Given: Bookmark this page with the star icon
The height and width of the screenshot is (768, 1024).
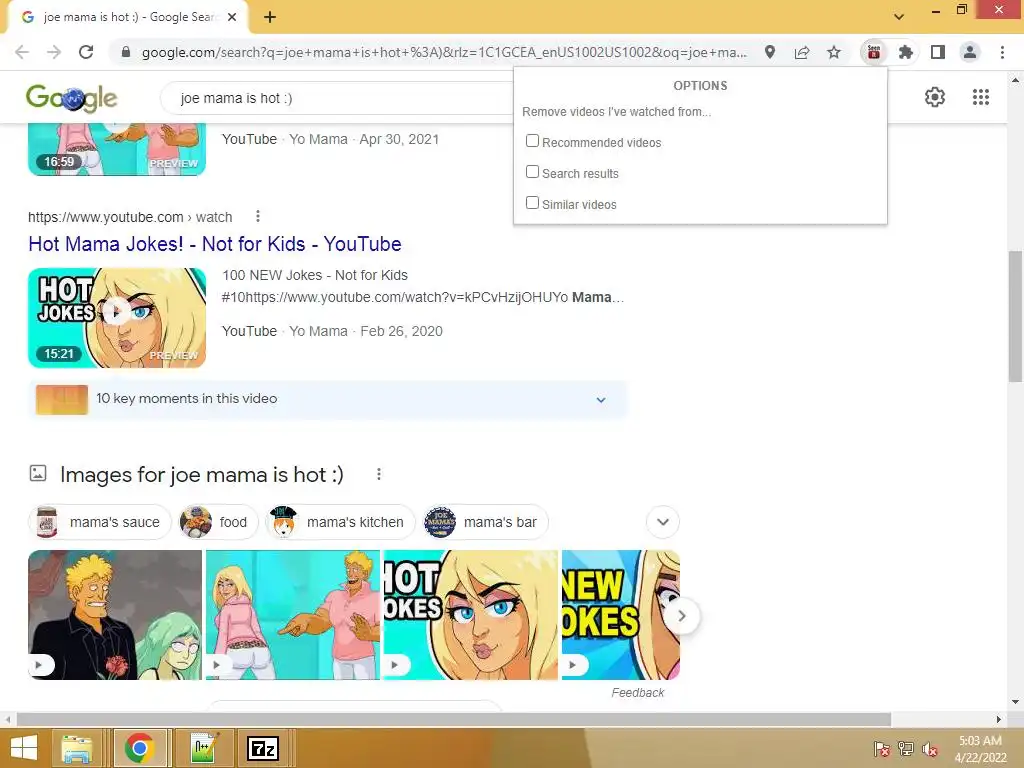Looking at the screenshot, I should pyautogui.click(x=834, y=52).
